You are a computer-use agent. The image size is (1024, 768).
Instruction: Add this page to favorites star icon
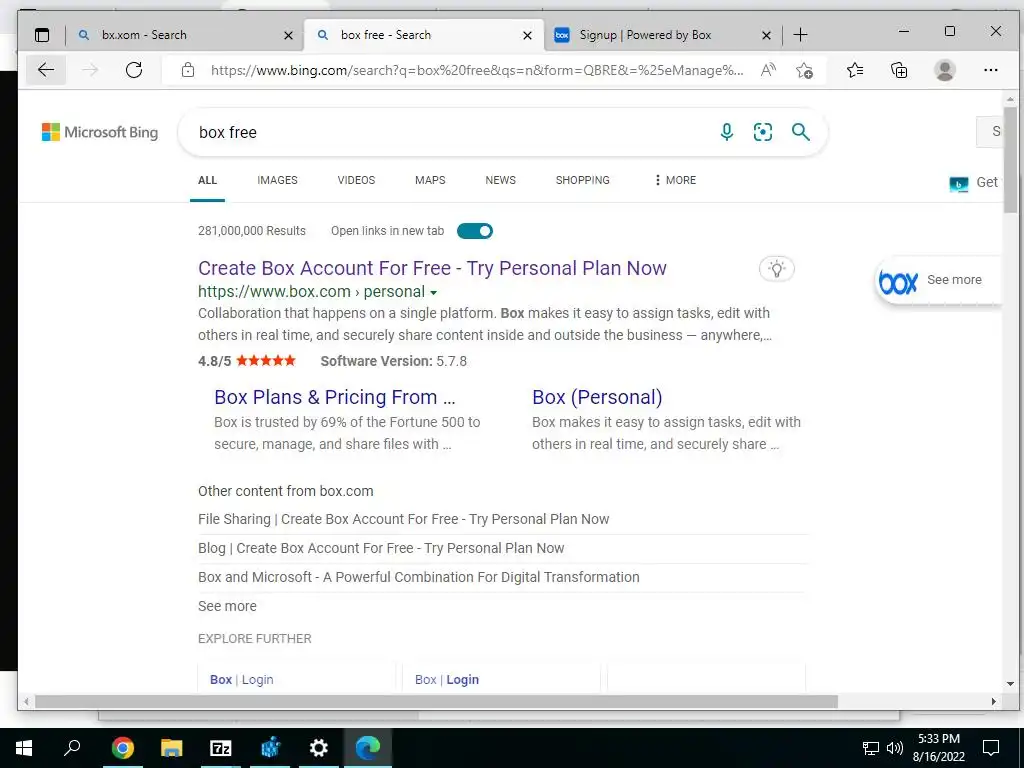pos(805,70)
